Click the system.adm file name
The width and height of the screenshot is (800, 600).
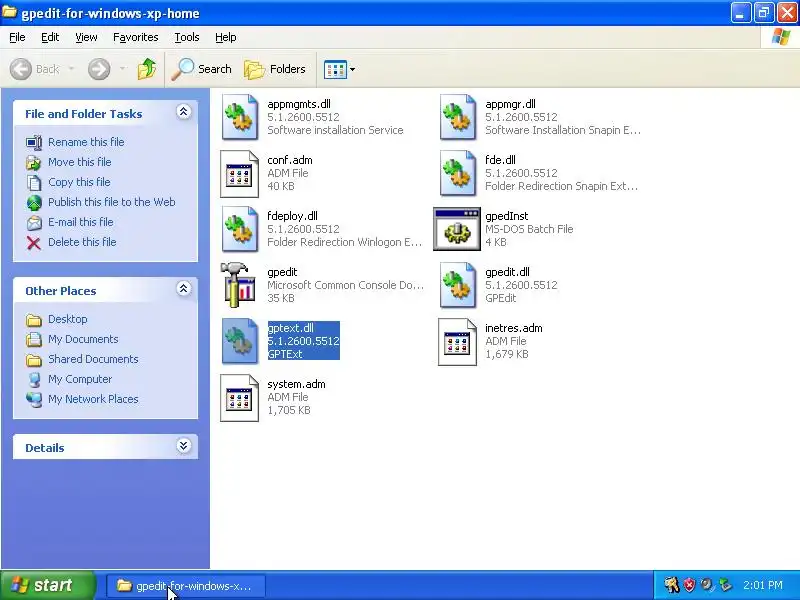coord(296,384)
